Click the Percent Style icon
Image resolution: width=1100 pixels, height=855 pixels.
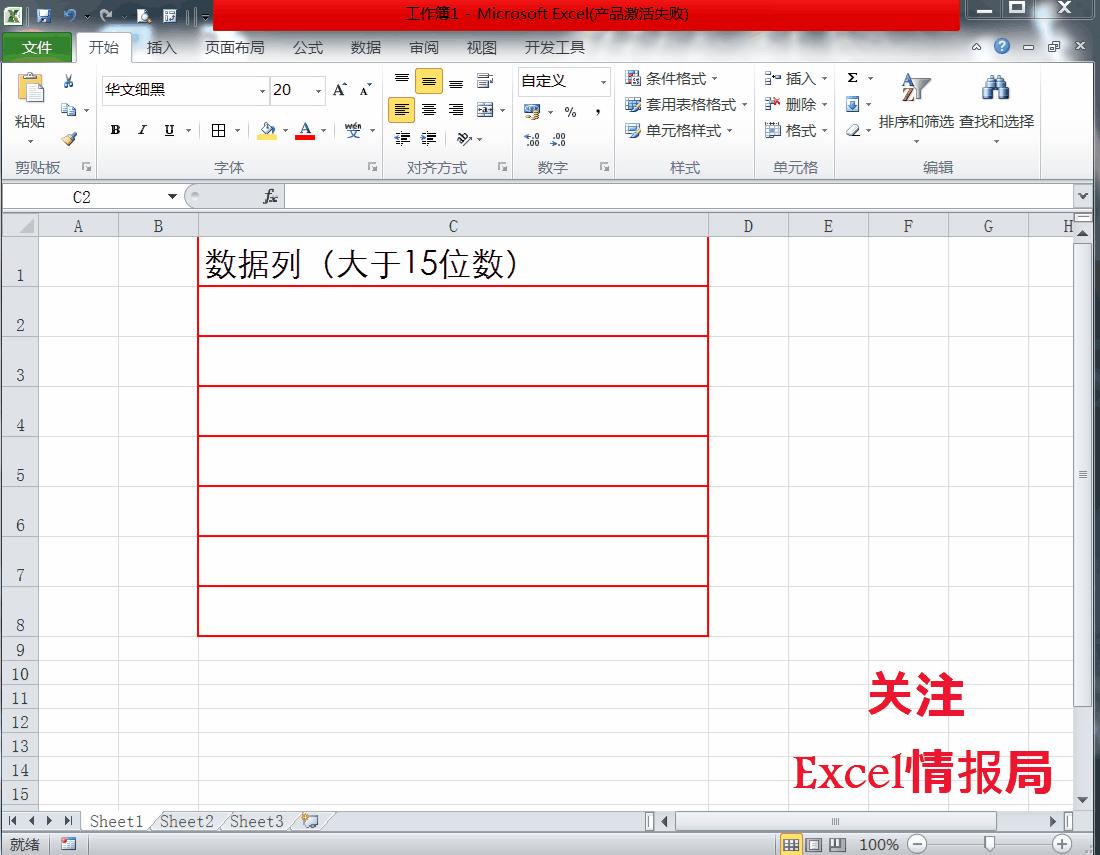(x=570, y=112)
